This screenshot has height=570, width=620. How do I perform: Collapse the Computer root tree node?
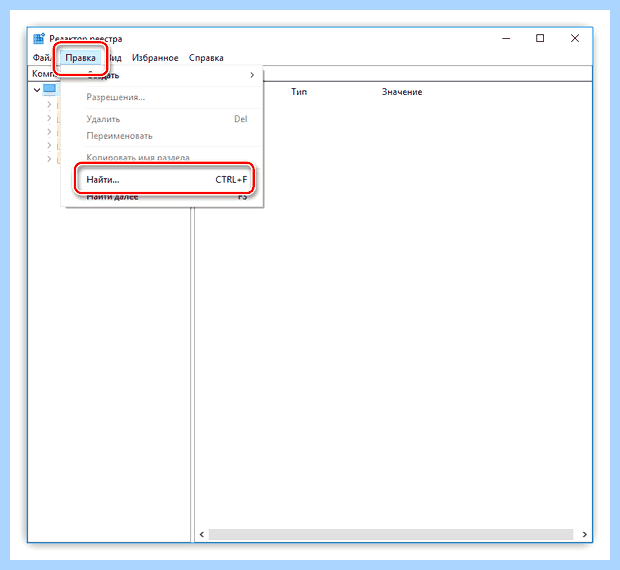tap(37, 90)
